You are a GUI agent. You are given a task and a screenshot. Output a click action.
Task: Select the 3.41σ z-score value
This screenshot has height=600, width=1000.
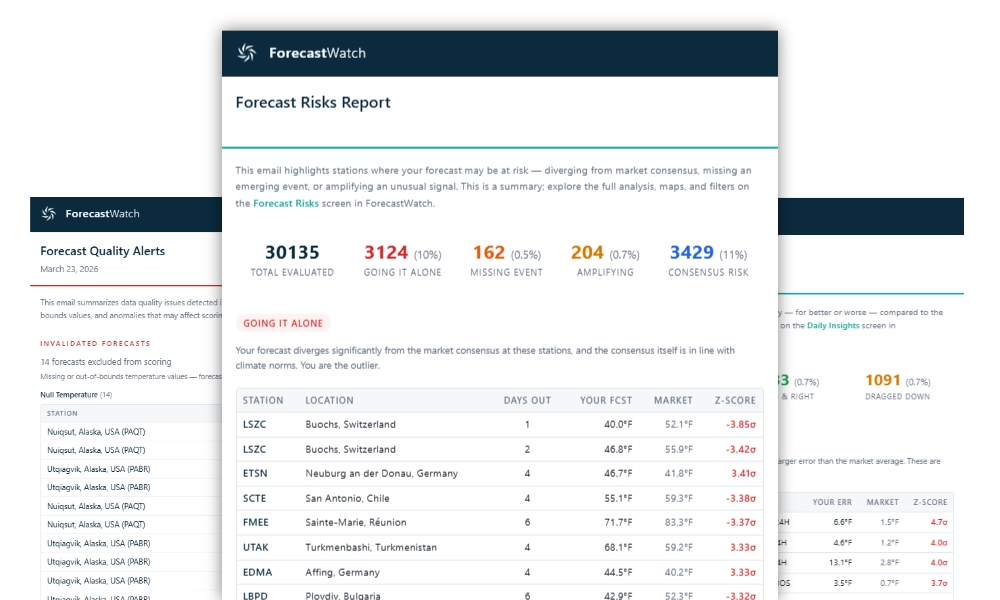point(743,474)
